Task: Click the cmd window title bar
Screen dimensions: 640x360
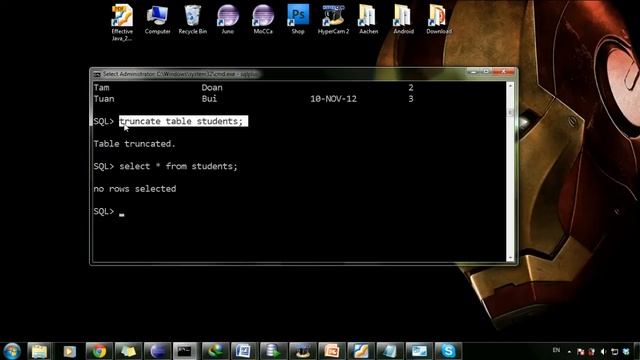Action: tap(282, 74)
